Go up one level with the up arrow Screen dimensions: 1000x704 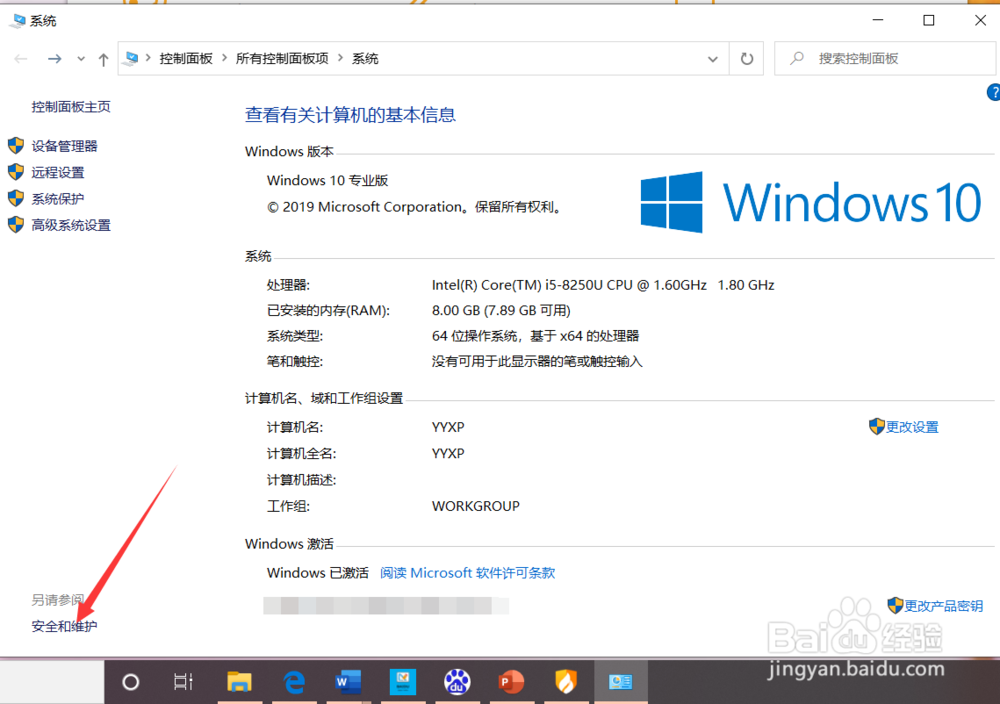tap(103, 59)
